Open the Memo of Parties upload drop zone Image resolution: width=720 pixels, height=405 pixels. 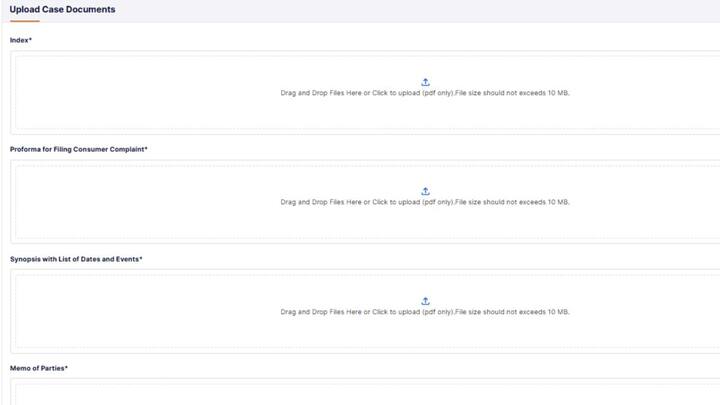(365, 392)
